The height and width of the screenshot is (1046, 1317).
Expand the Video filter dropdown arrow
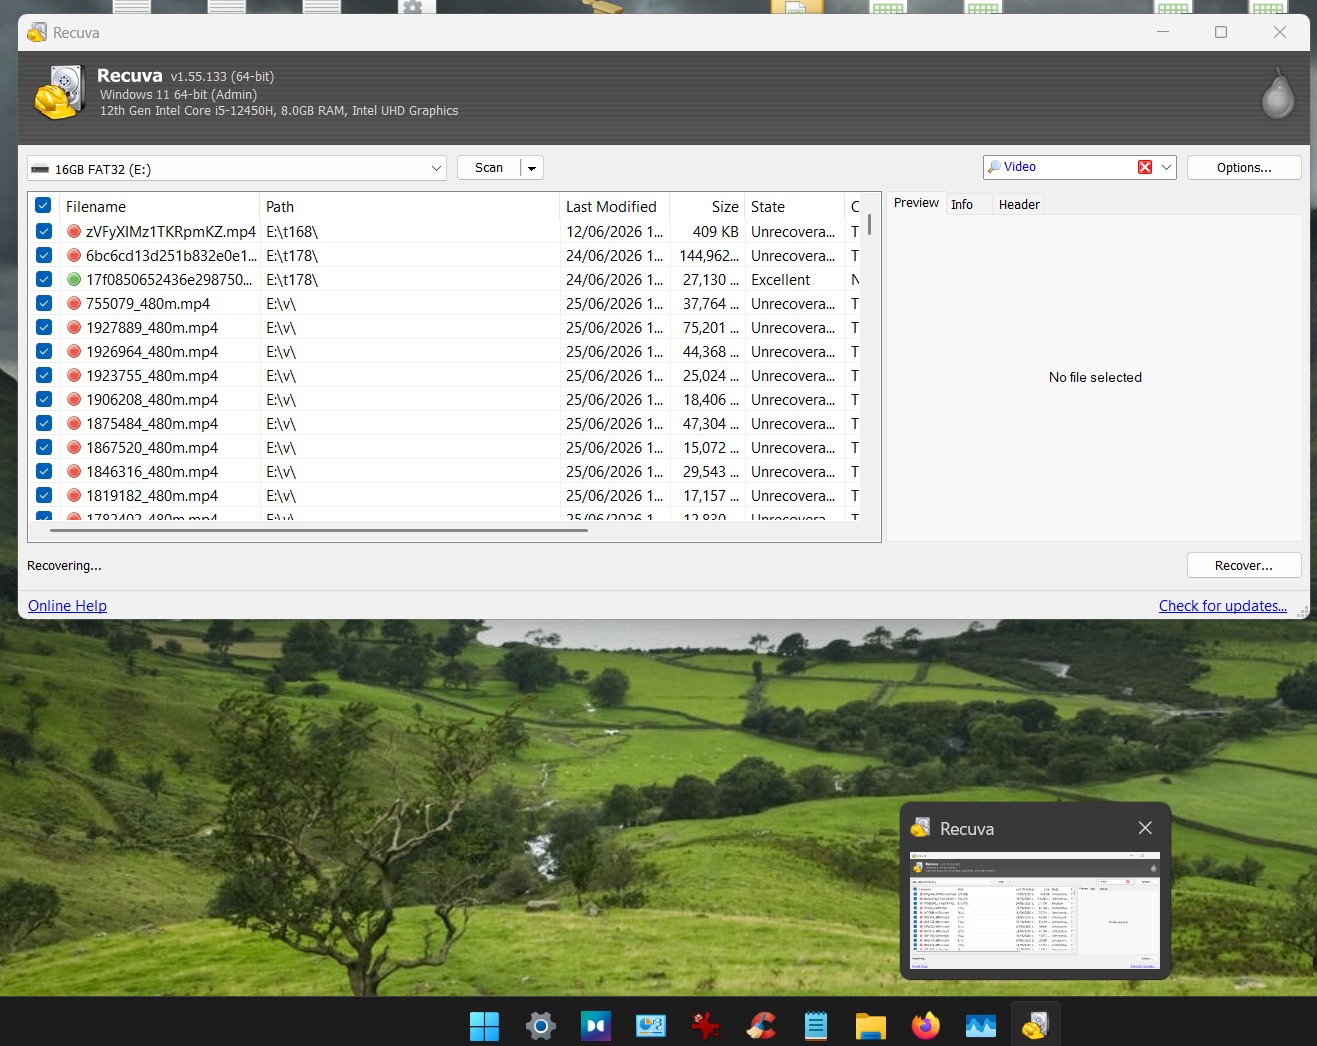[1166, 167]
